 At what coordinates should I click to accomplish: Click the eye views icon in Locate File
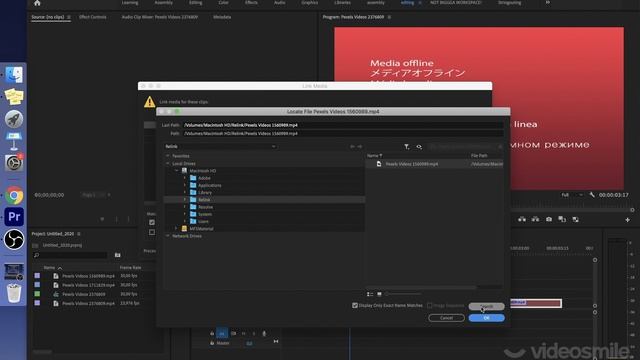(419, 147)
